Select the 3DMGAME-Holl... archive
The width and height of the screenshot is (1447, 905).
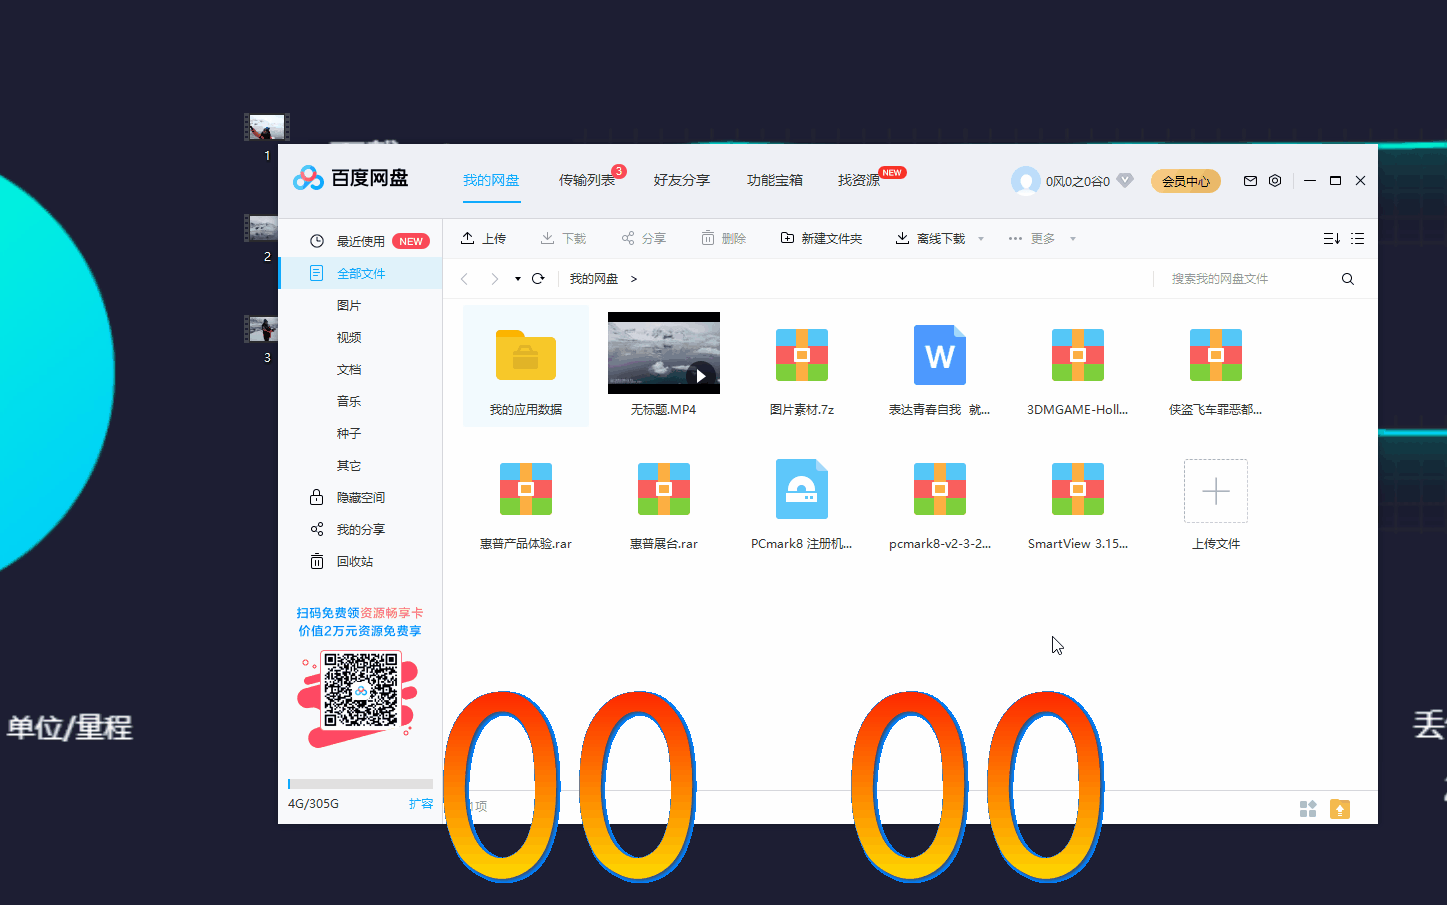coord(1078,355)
